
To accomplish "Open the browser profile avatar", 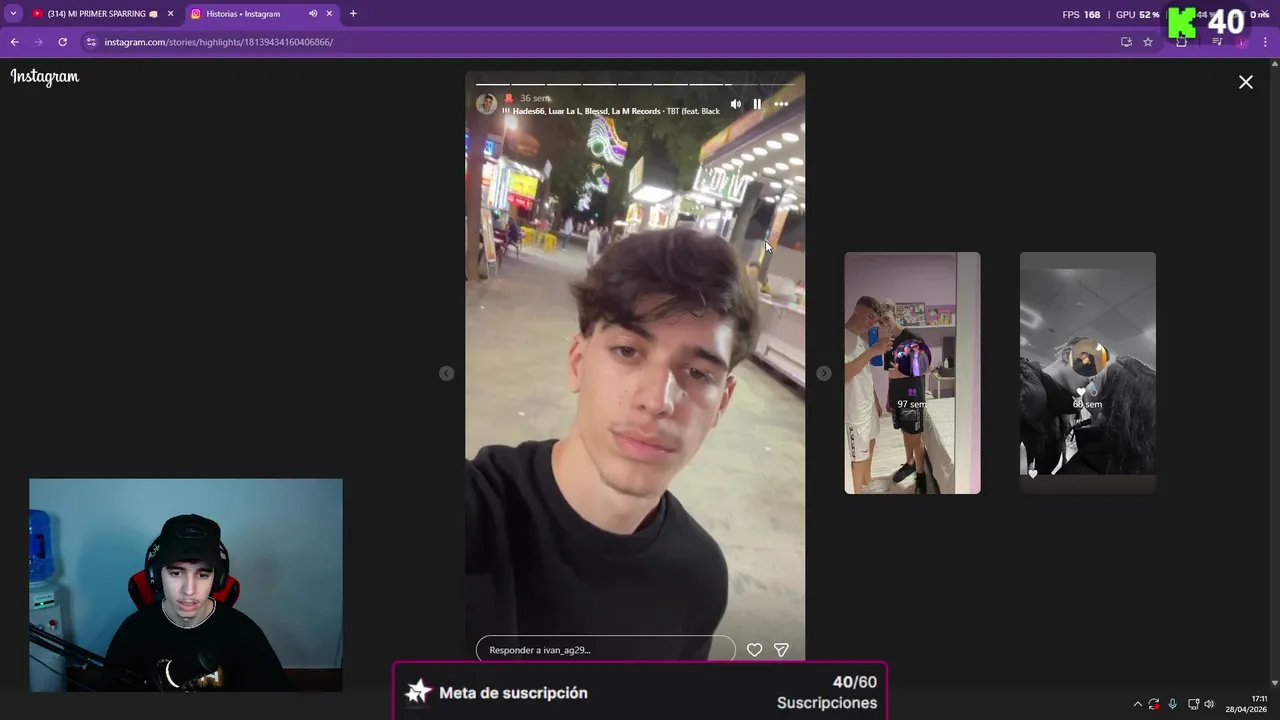I will click(1241, 42).
